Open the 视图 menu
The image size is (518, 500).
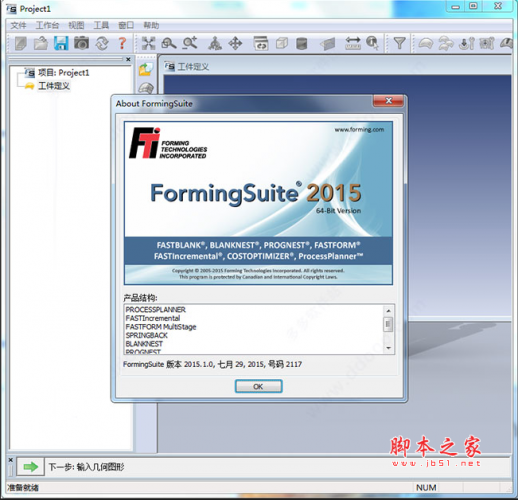pos(76,25)
